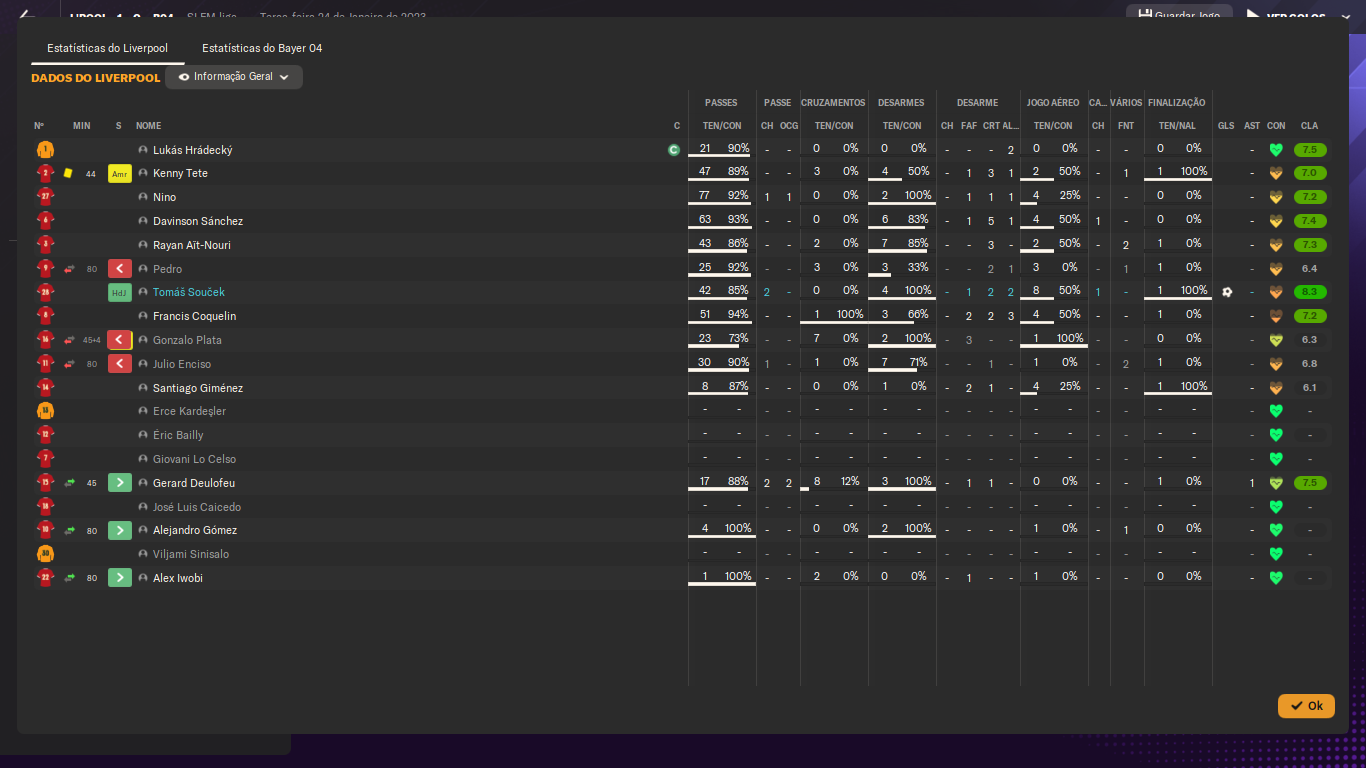Click Julio Enciso's red substitution arrows icon
This screenshot has height=768, width=1366.
coord(70,364)
